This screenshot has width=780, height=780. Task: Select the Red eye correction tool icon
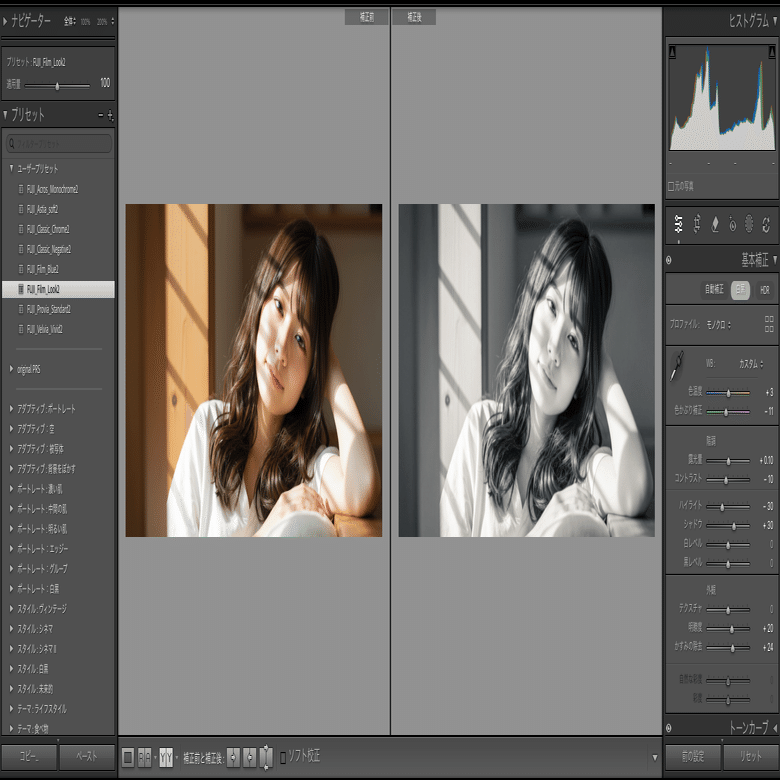pyautogui.click(x=732, y=224)
